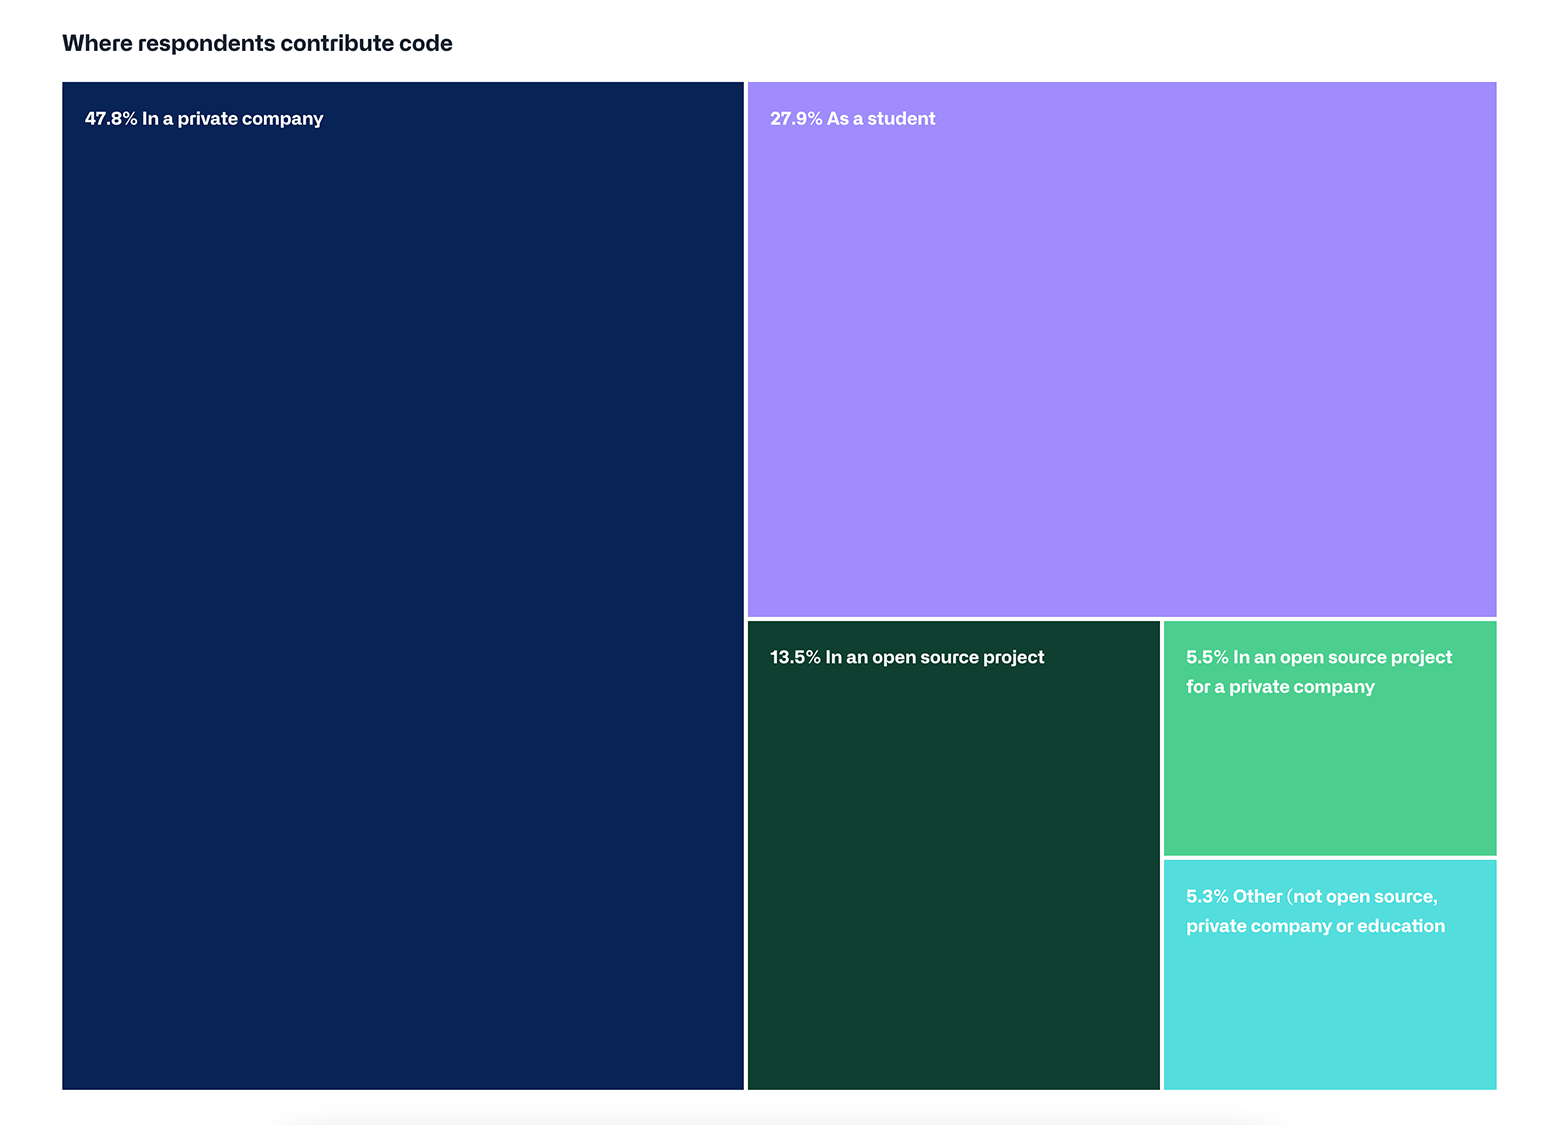Click the "In an open source project" label text

point(934,657)
